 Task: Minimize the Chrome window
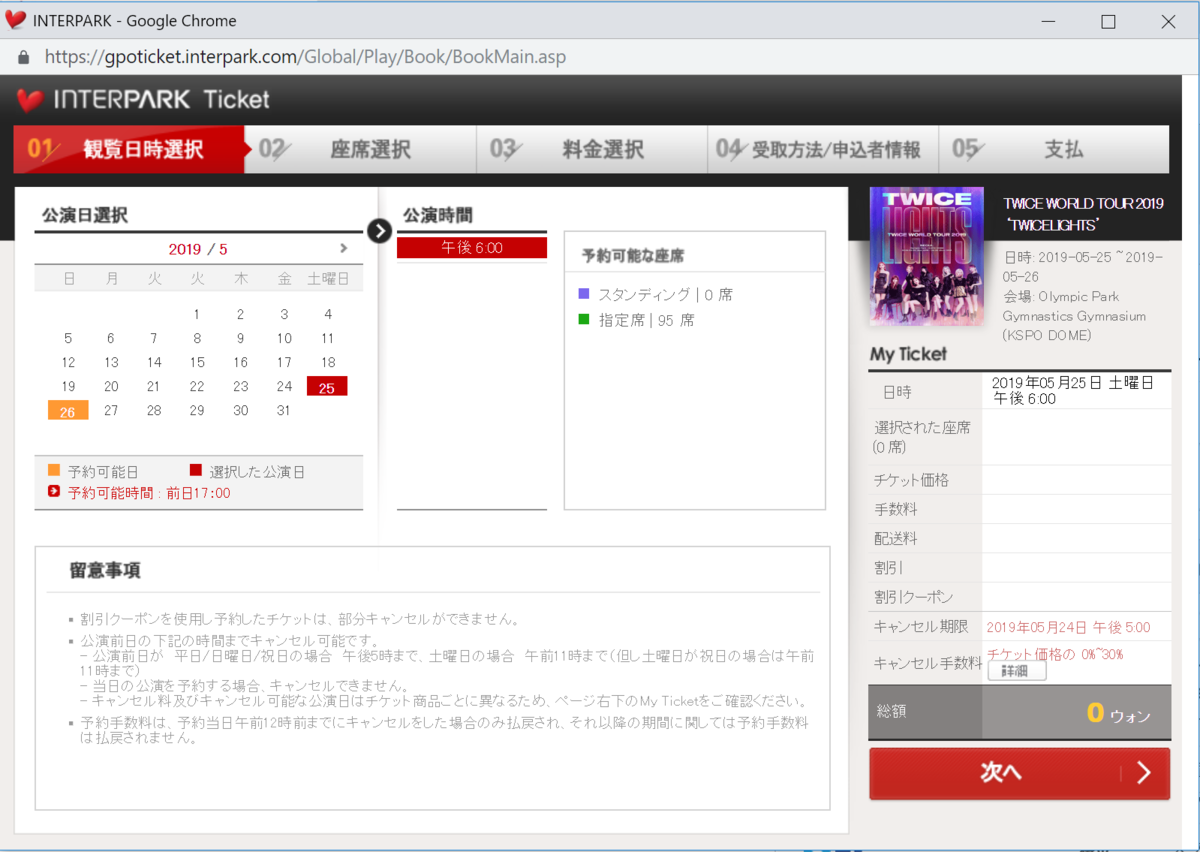[1049, 21]
